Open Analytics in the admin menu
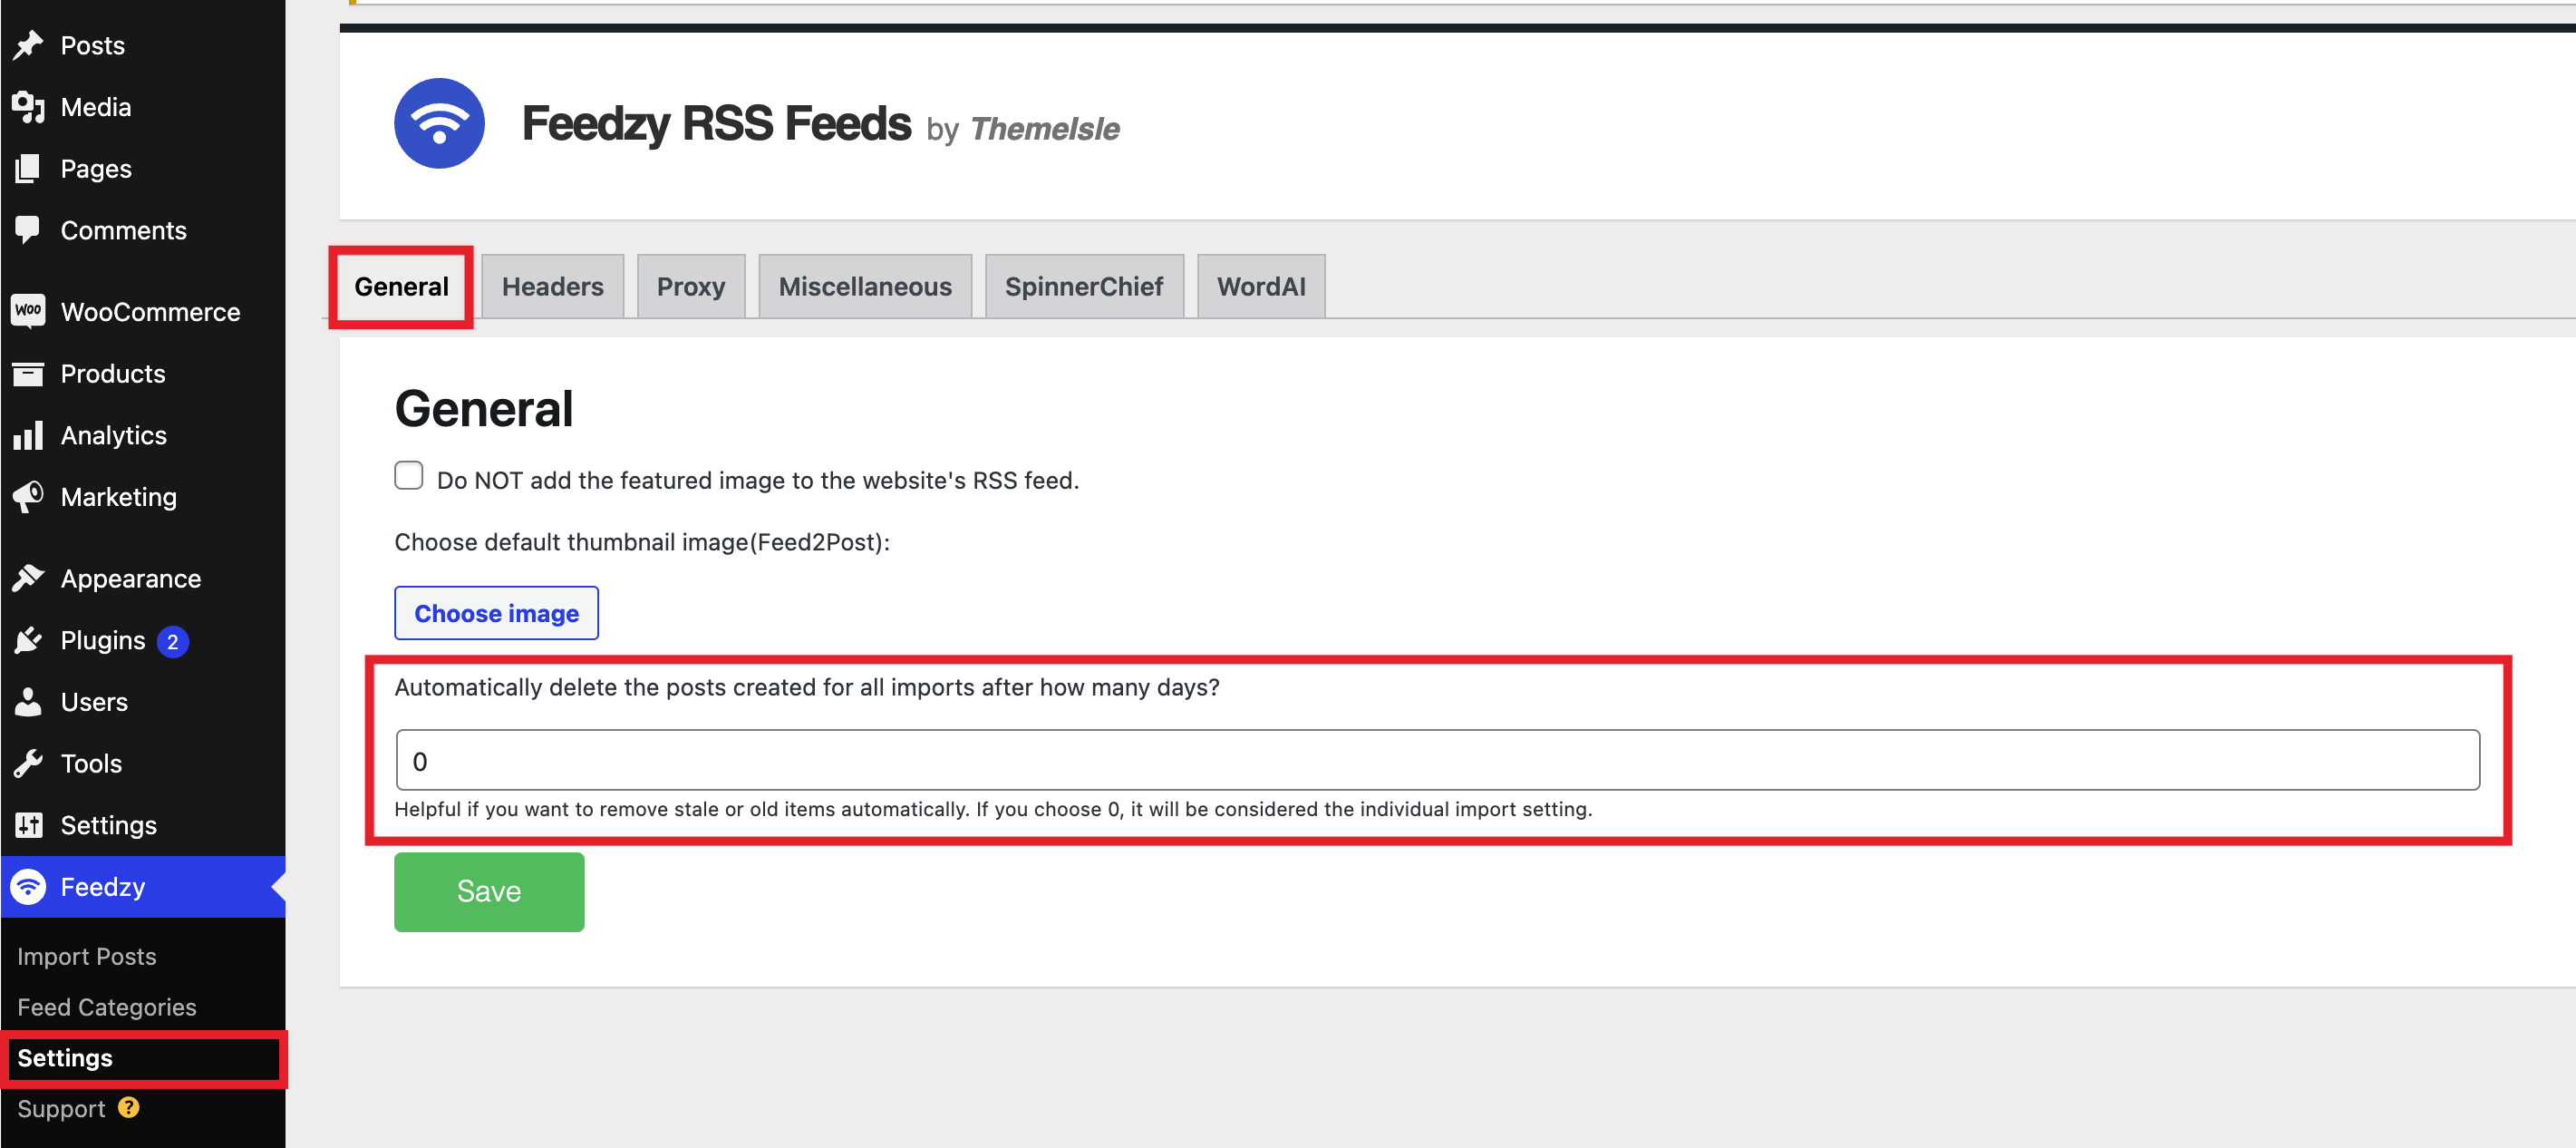 coord(113,435)
